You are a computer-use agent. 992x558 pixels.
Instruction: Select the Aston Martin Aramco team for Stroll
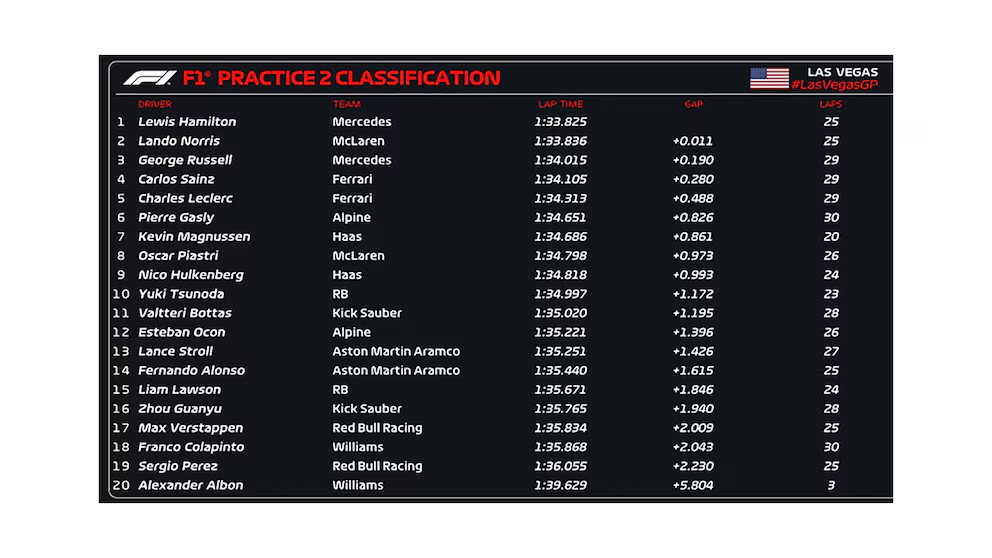point(396,351)
